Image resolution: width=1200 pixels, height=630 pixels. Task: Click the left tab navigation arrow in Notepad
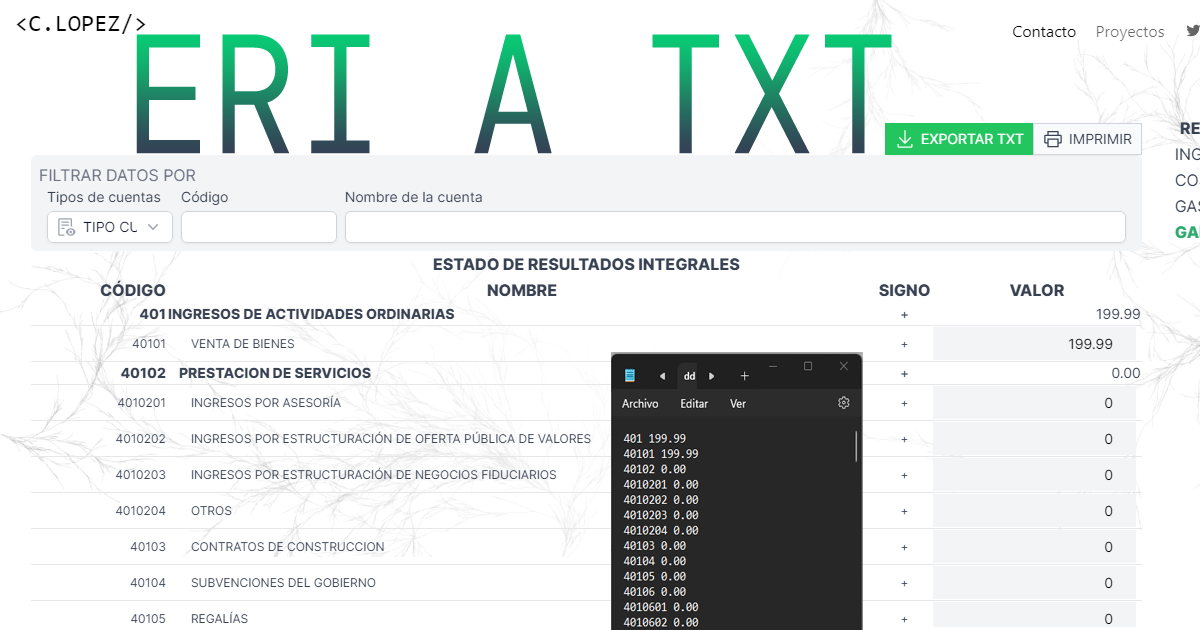point(662,376)
